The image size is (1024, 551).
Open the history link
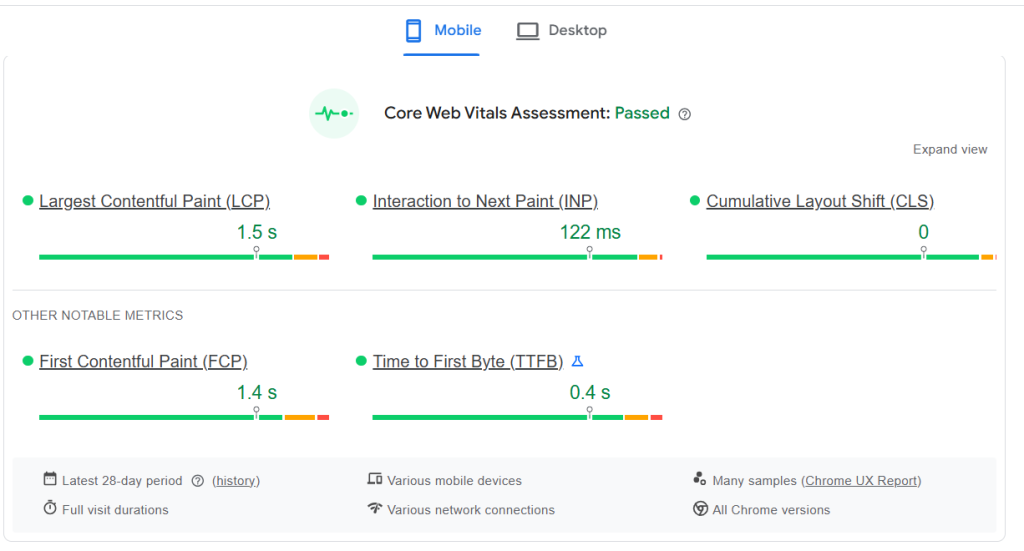[x=236, y=481]
